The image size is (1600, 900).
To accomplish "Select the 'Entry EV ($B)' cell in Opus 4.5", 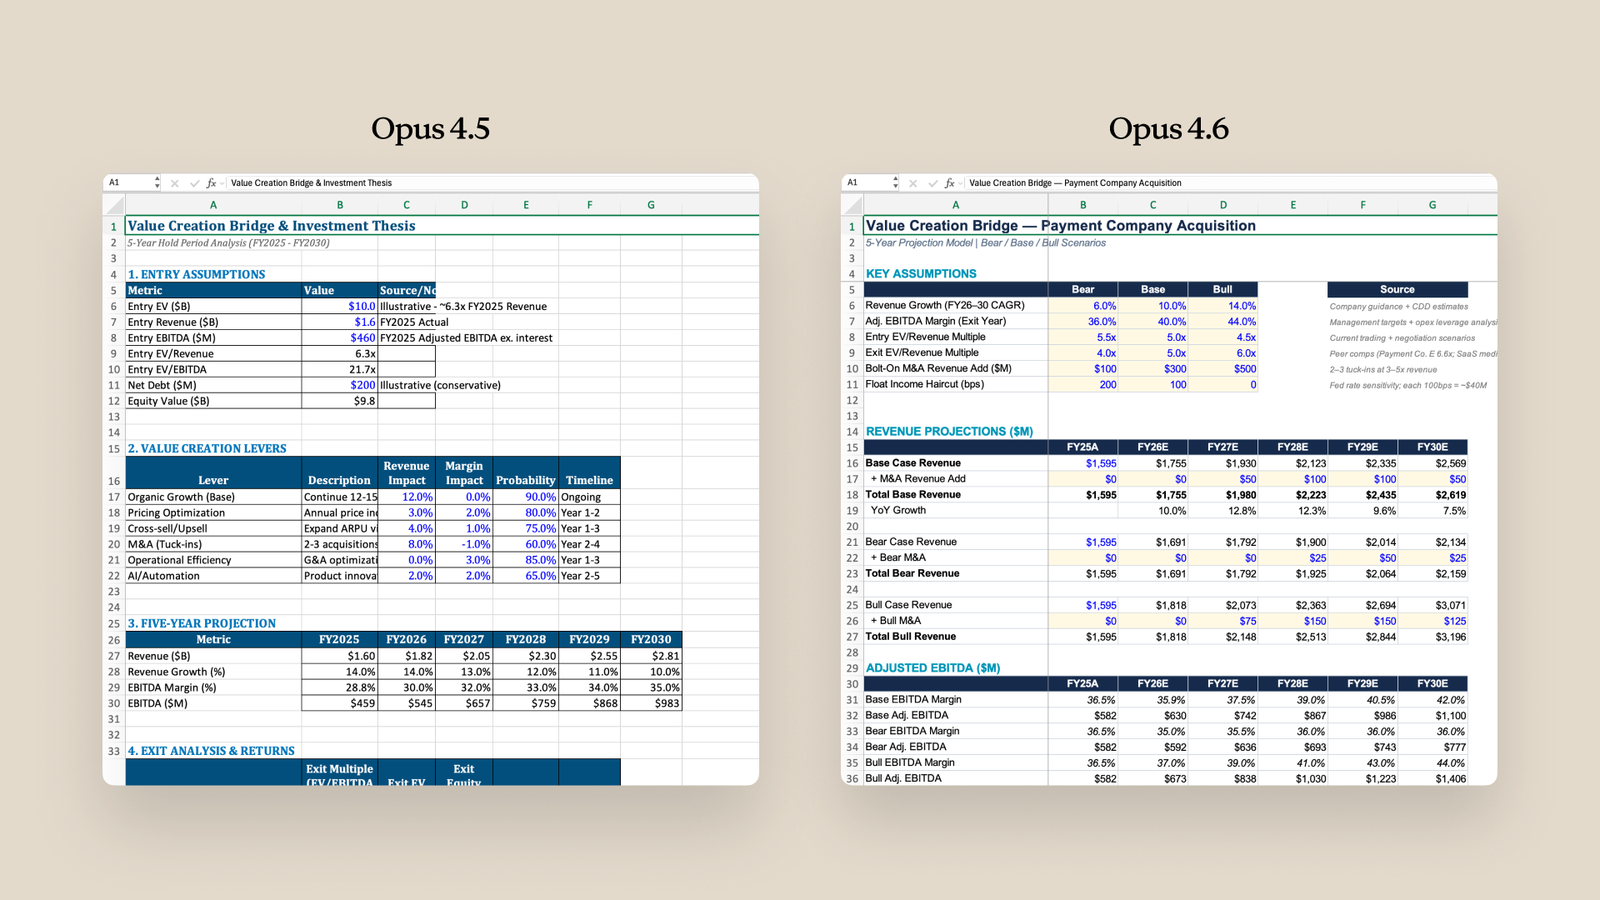I will pyautogui.click(x=213, y=307).
